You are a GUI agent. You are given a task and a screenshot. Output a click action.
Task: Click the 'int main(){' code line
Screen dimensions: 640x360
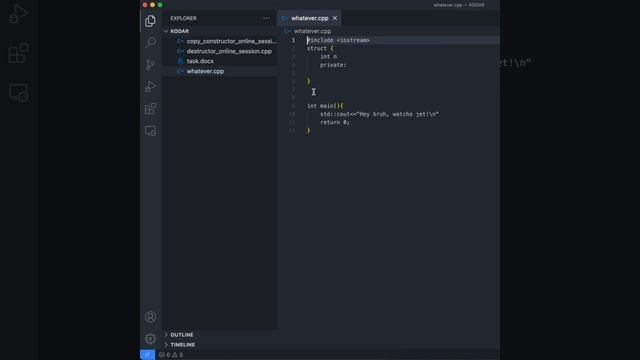coord(325,106)
